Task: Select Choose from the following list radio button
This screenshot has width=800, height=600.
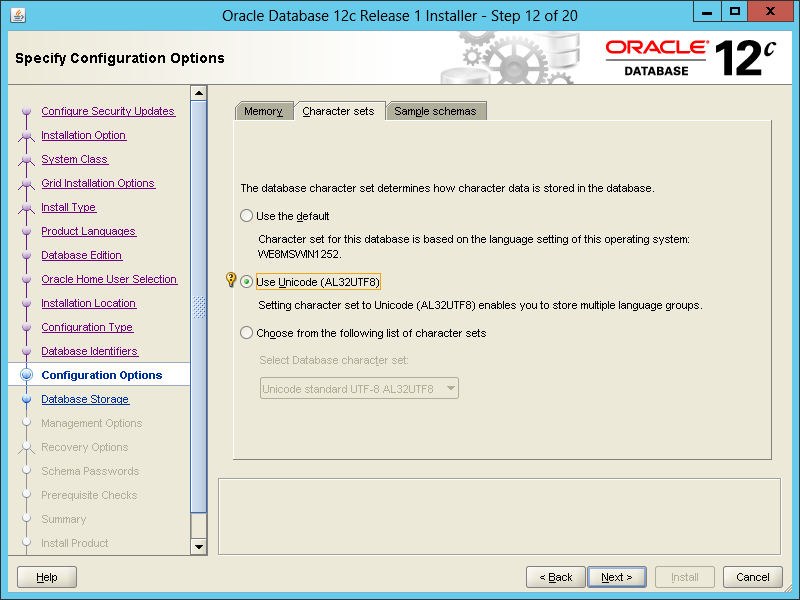Action: [246, 333]
